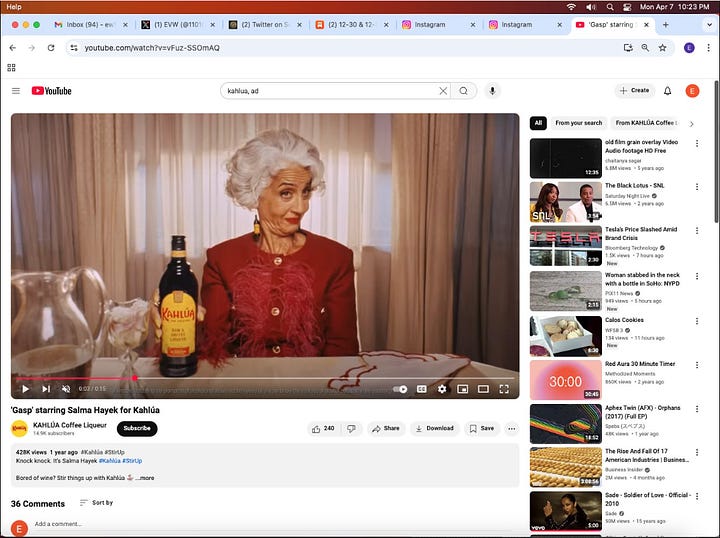Open Control Center in menu bar
This screenshot has height=538, width=720.
tap(627, 7)
